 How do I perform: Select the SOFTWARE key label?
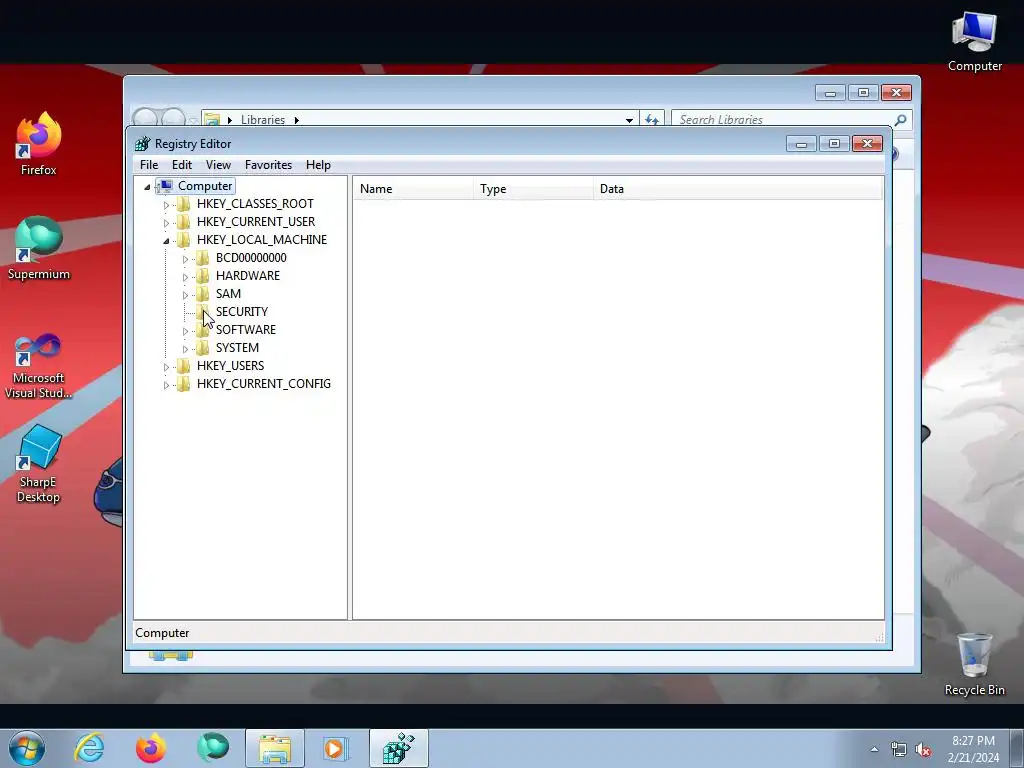tap(246, 330)
